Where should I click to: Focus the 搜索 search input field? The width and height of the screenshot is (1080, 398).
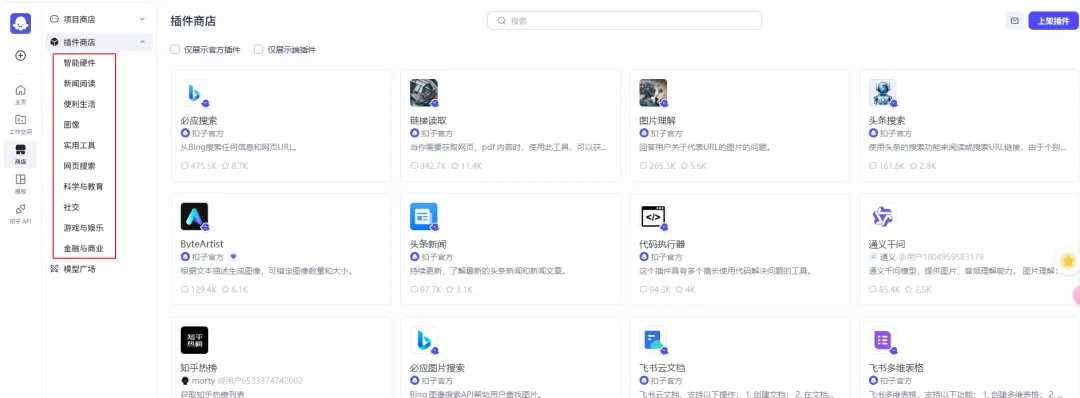[624, 21]
